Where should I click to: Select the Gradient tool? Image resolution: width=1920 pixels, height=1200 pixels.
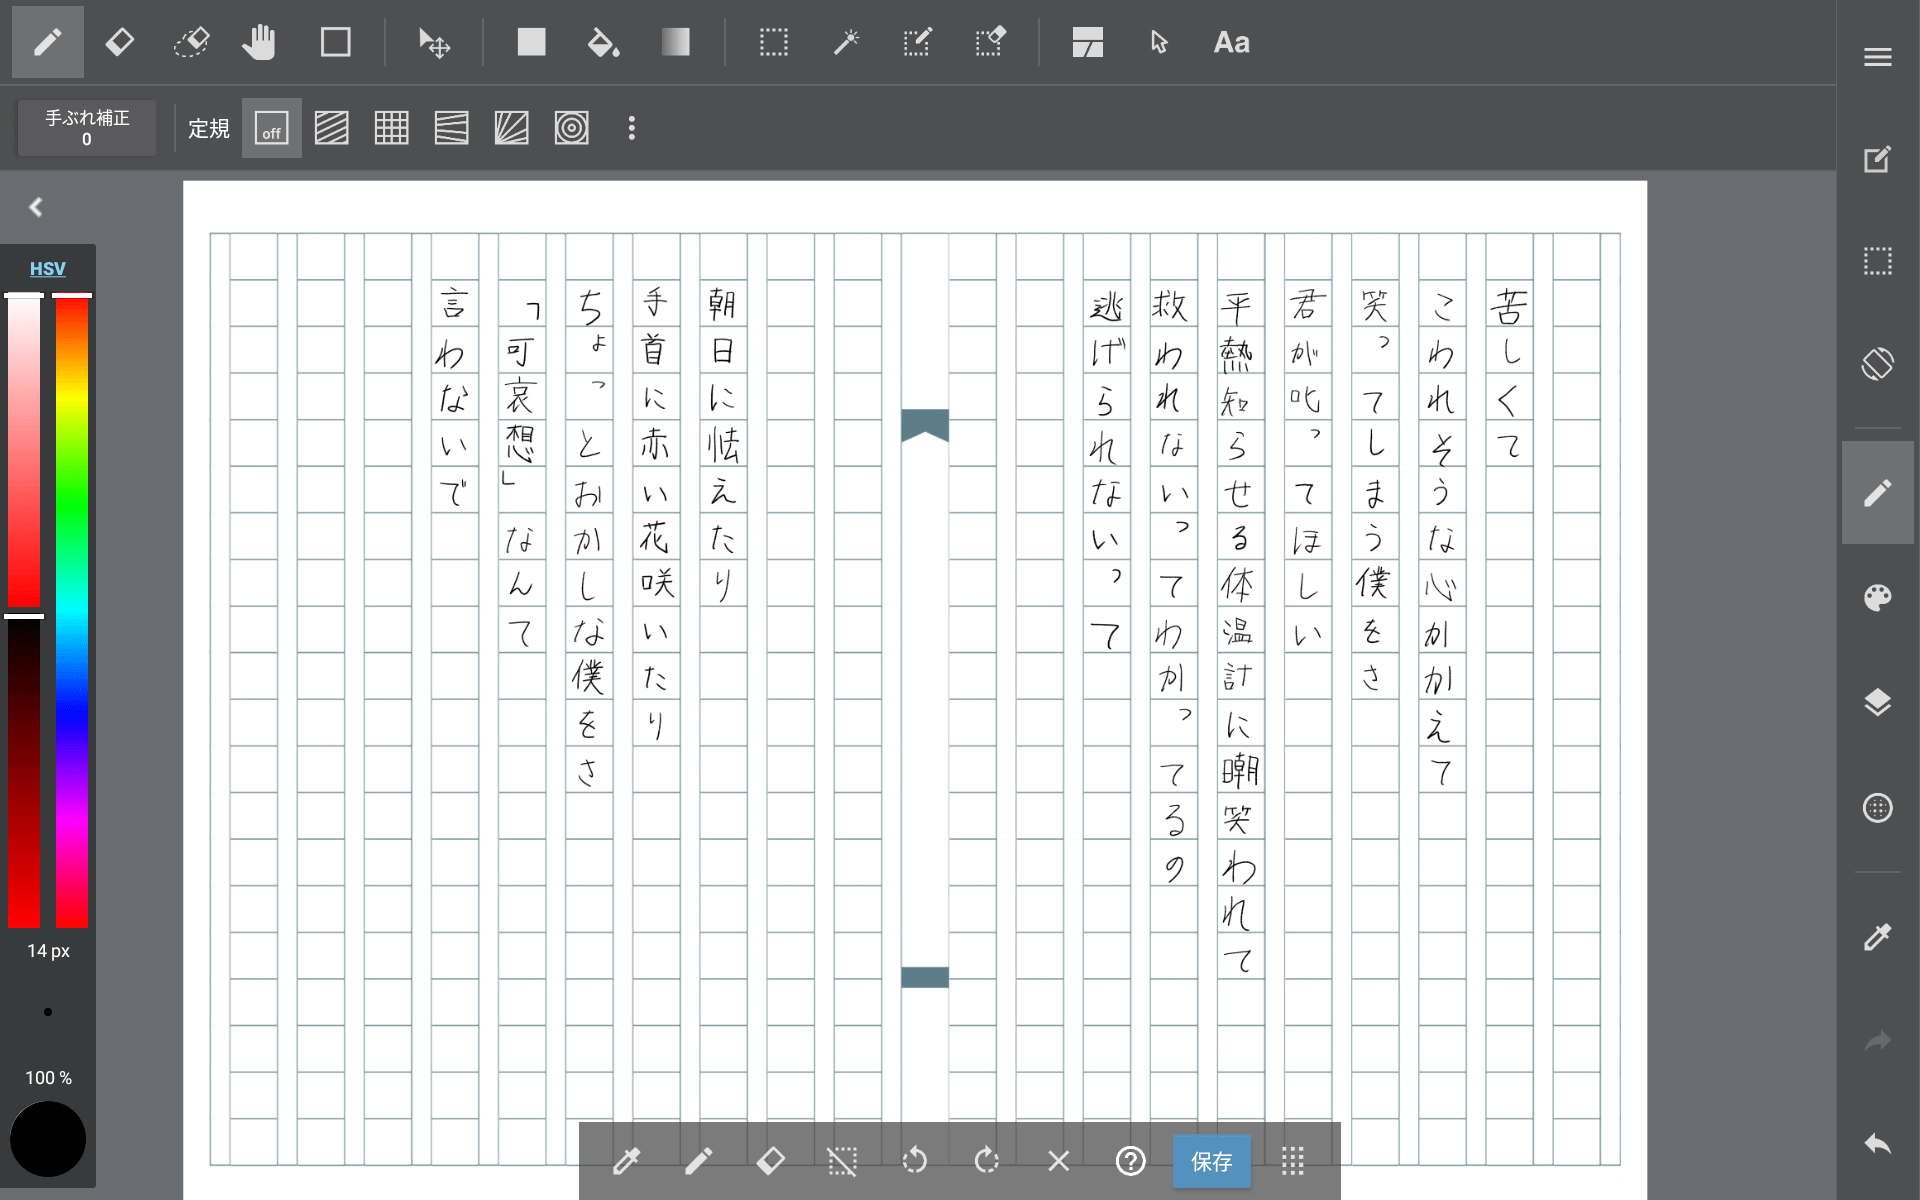pos(676,42)
